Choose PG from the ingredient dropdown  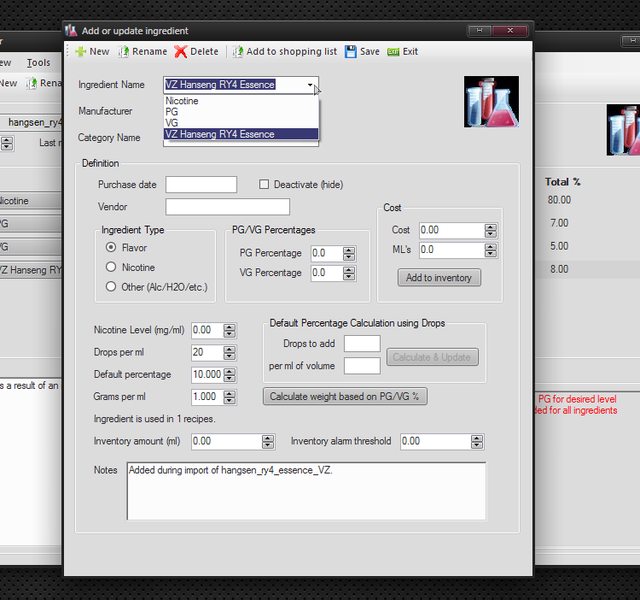pyautogui.click(x=171, y=112)
